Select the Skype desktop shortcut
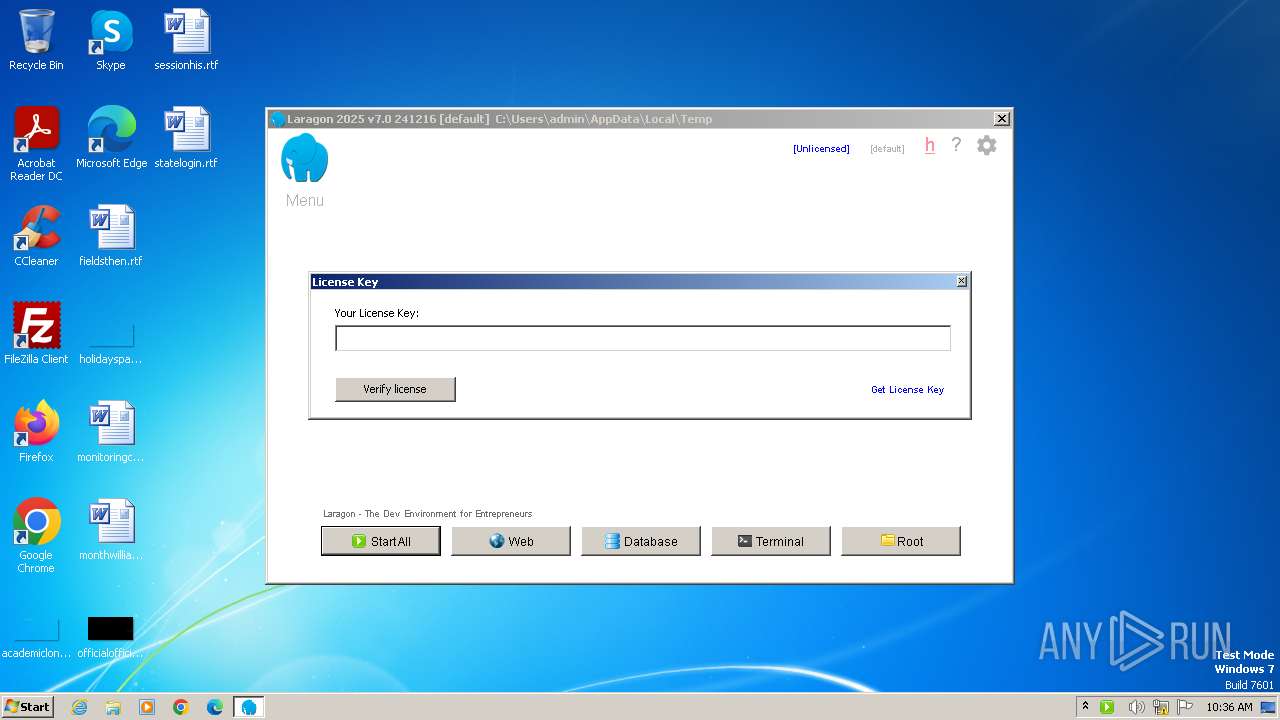 [x=110, y=40]
